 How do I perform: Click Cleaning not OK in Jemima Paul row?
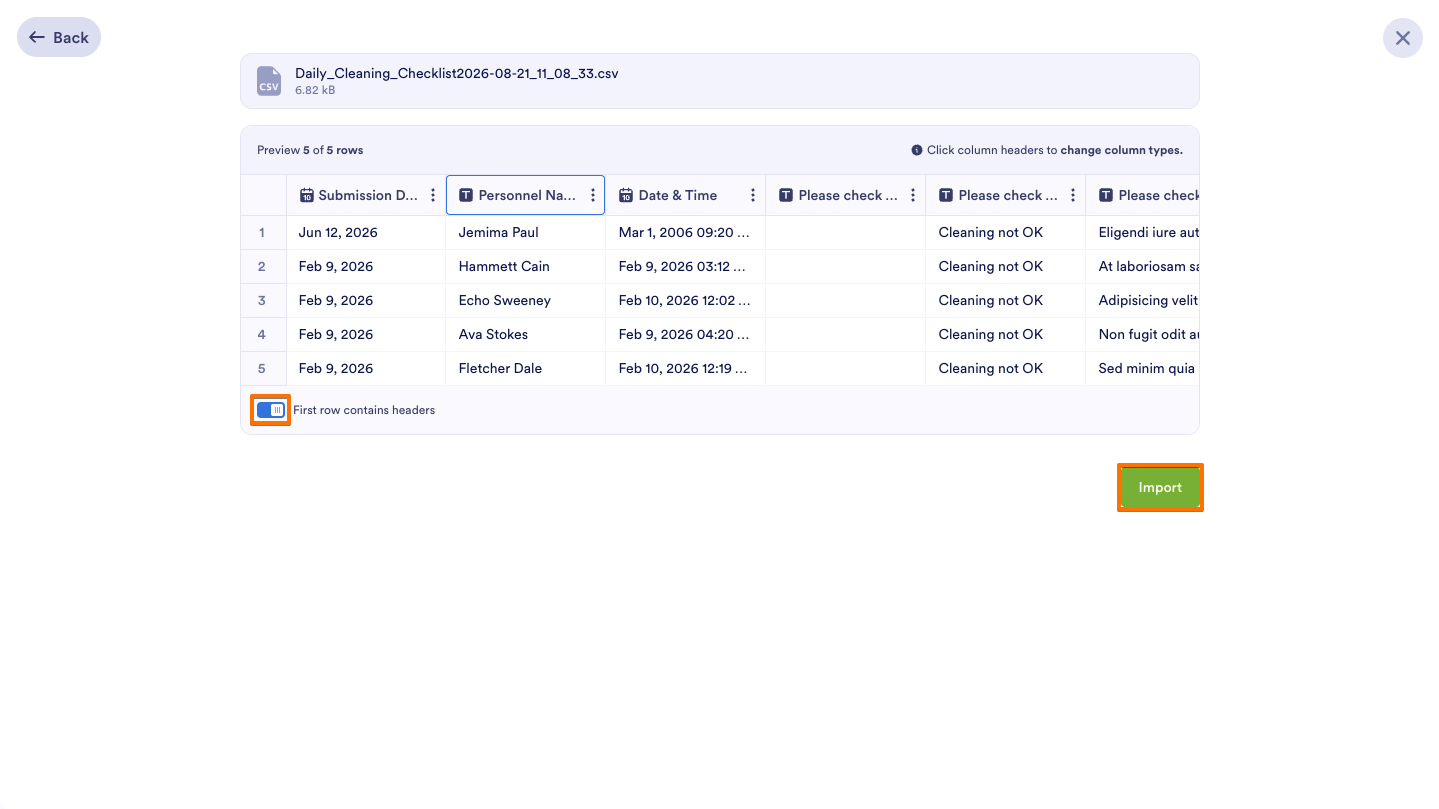point(1005,232)
